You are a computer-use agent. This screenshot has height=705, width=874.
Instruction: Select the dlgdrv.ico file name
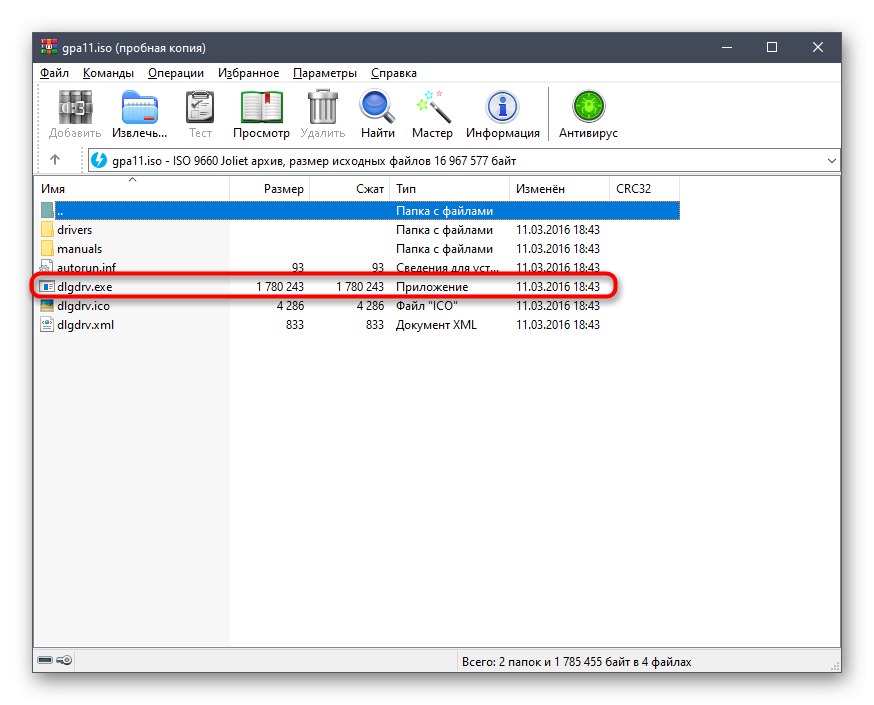click(x=84, y=305)
